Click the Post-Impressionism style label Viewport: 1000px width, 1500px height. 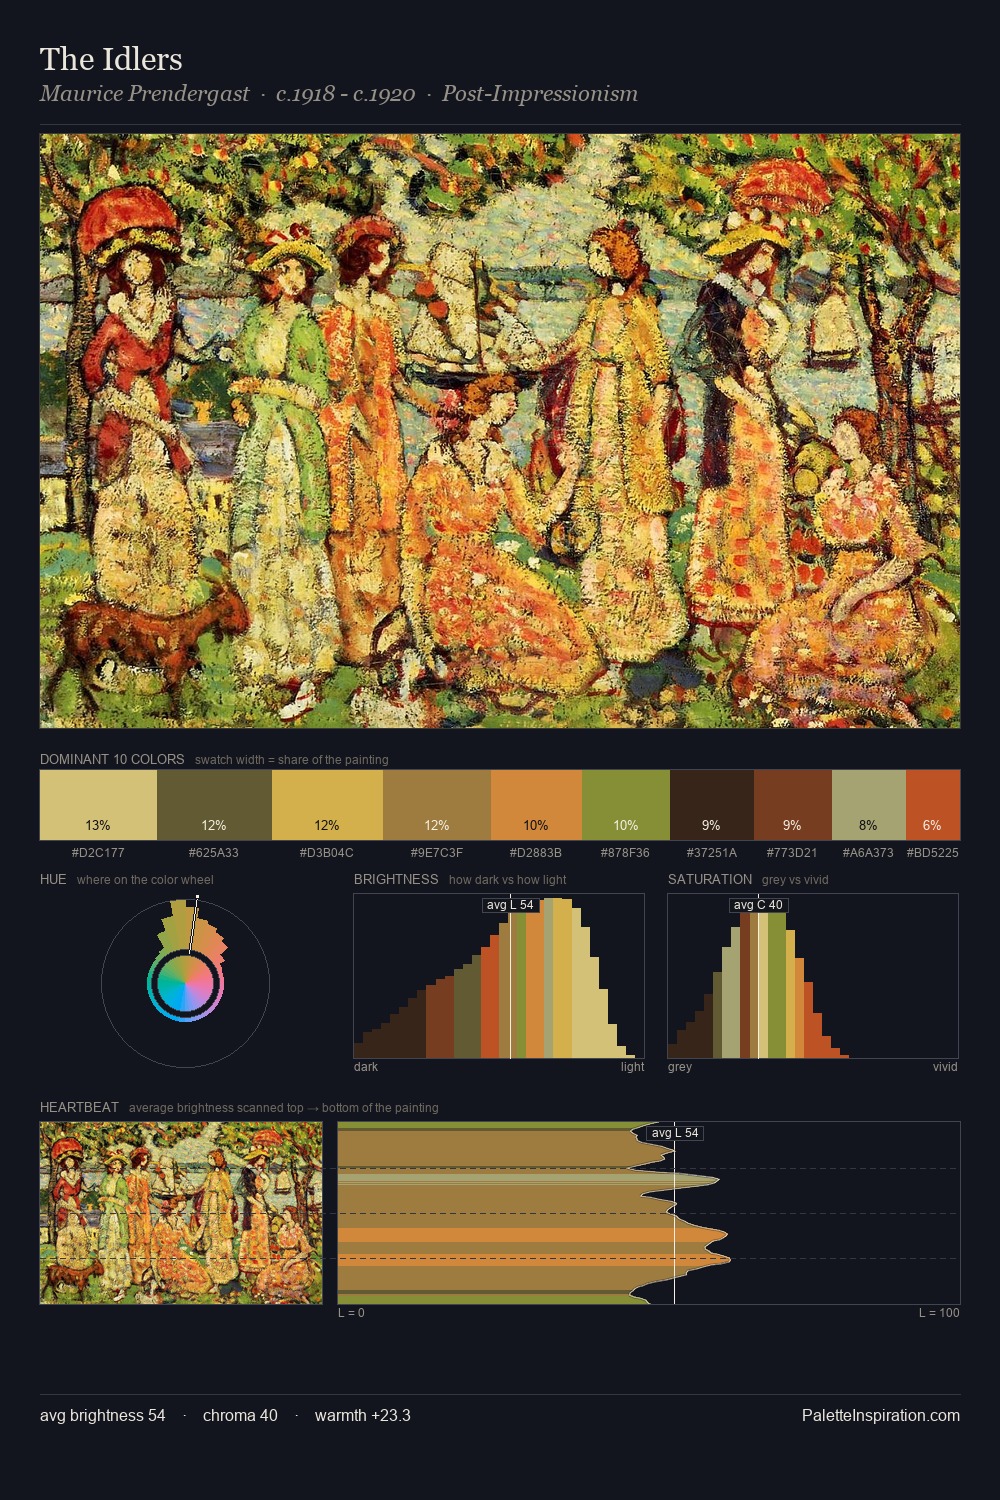[x=540, y=94]
